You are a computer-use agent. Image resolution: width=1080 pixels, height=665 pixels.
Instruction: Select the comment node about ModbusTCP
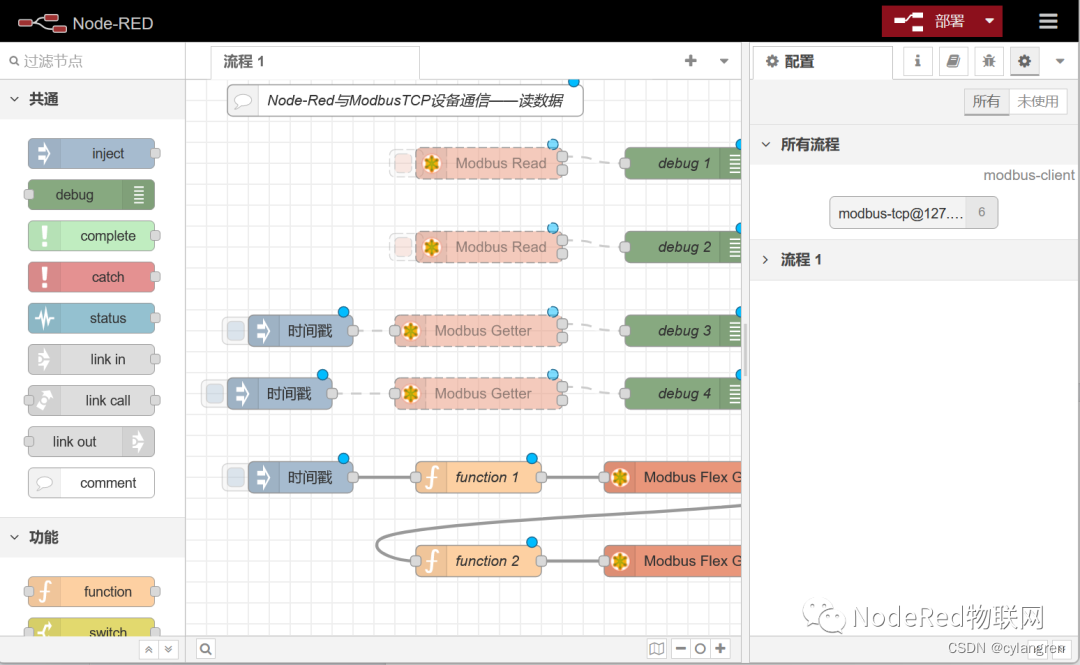[405, 101]
